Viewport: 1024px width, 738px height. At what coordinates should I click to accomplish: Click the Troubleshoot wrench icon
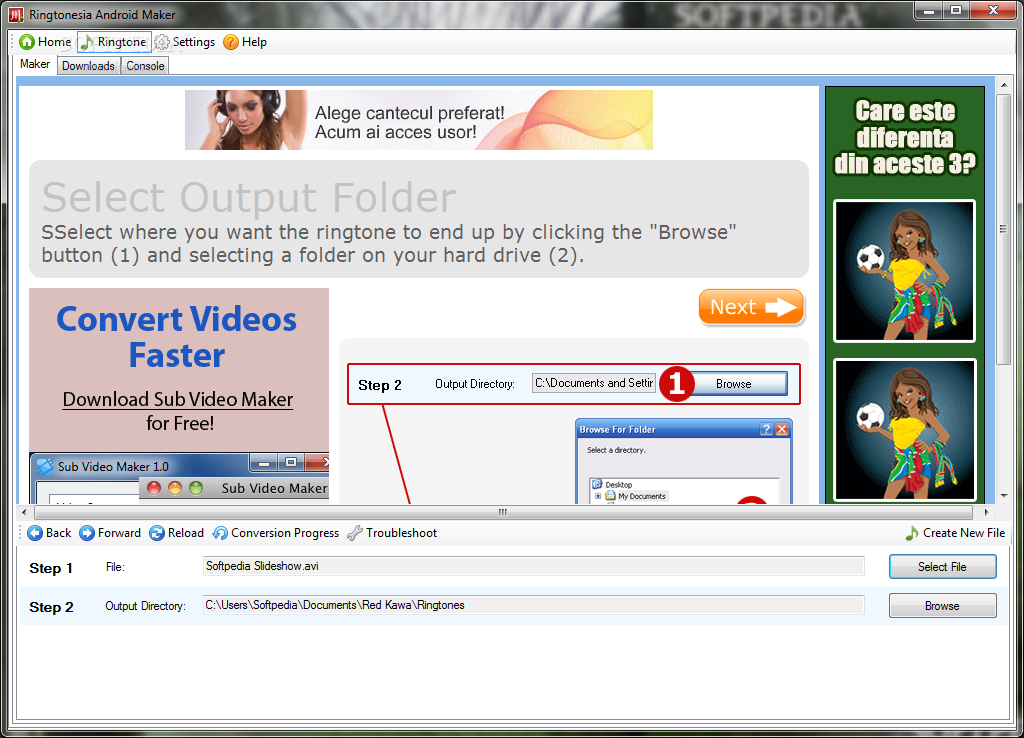[x=355, y=533]
